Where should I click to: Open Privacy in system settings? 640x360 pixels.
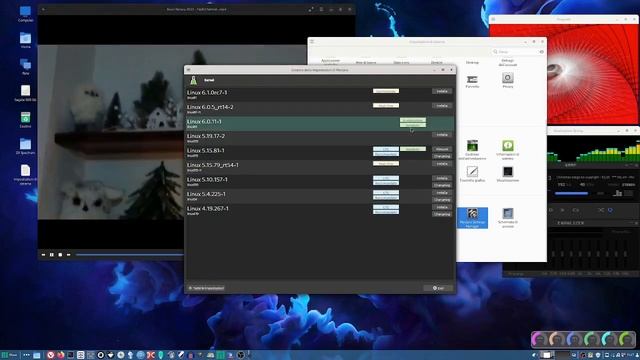pos(508,80)
